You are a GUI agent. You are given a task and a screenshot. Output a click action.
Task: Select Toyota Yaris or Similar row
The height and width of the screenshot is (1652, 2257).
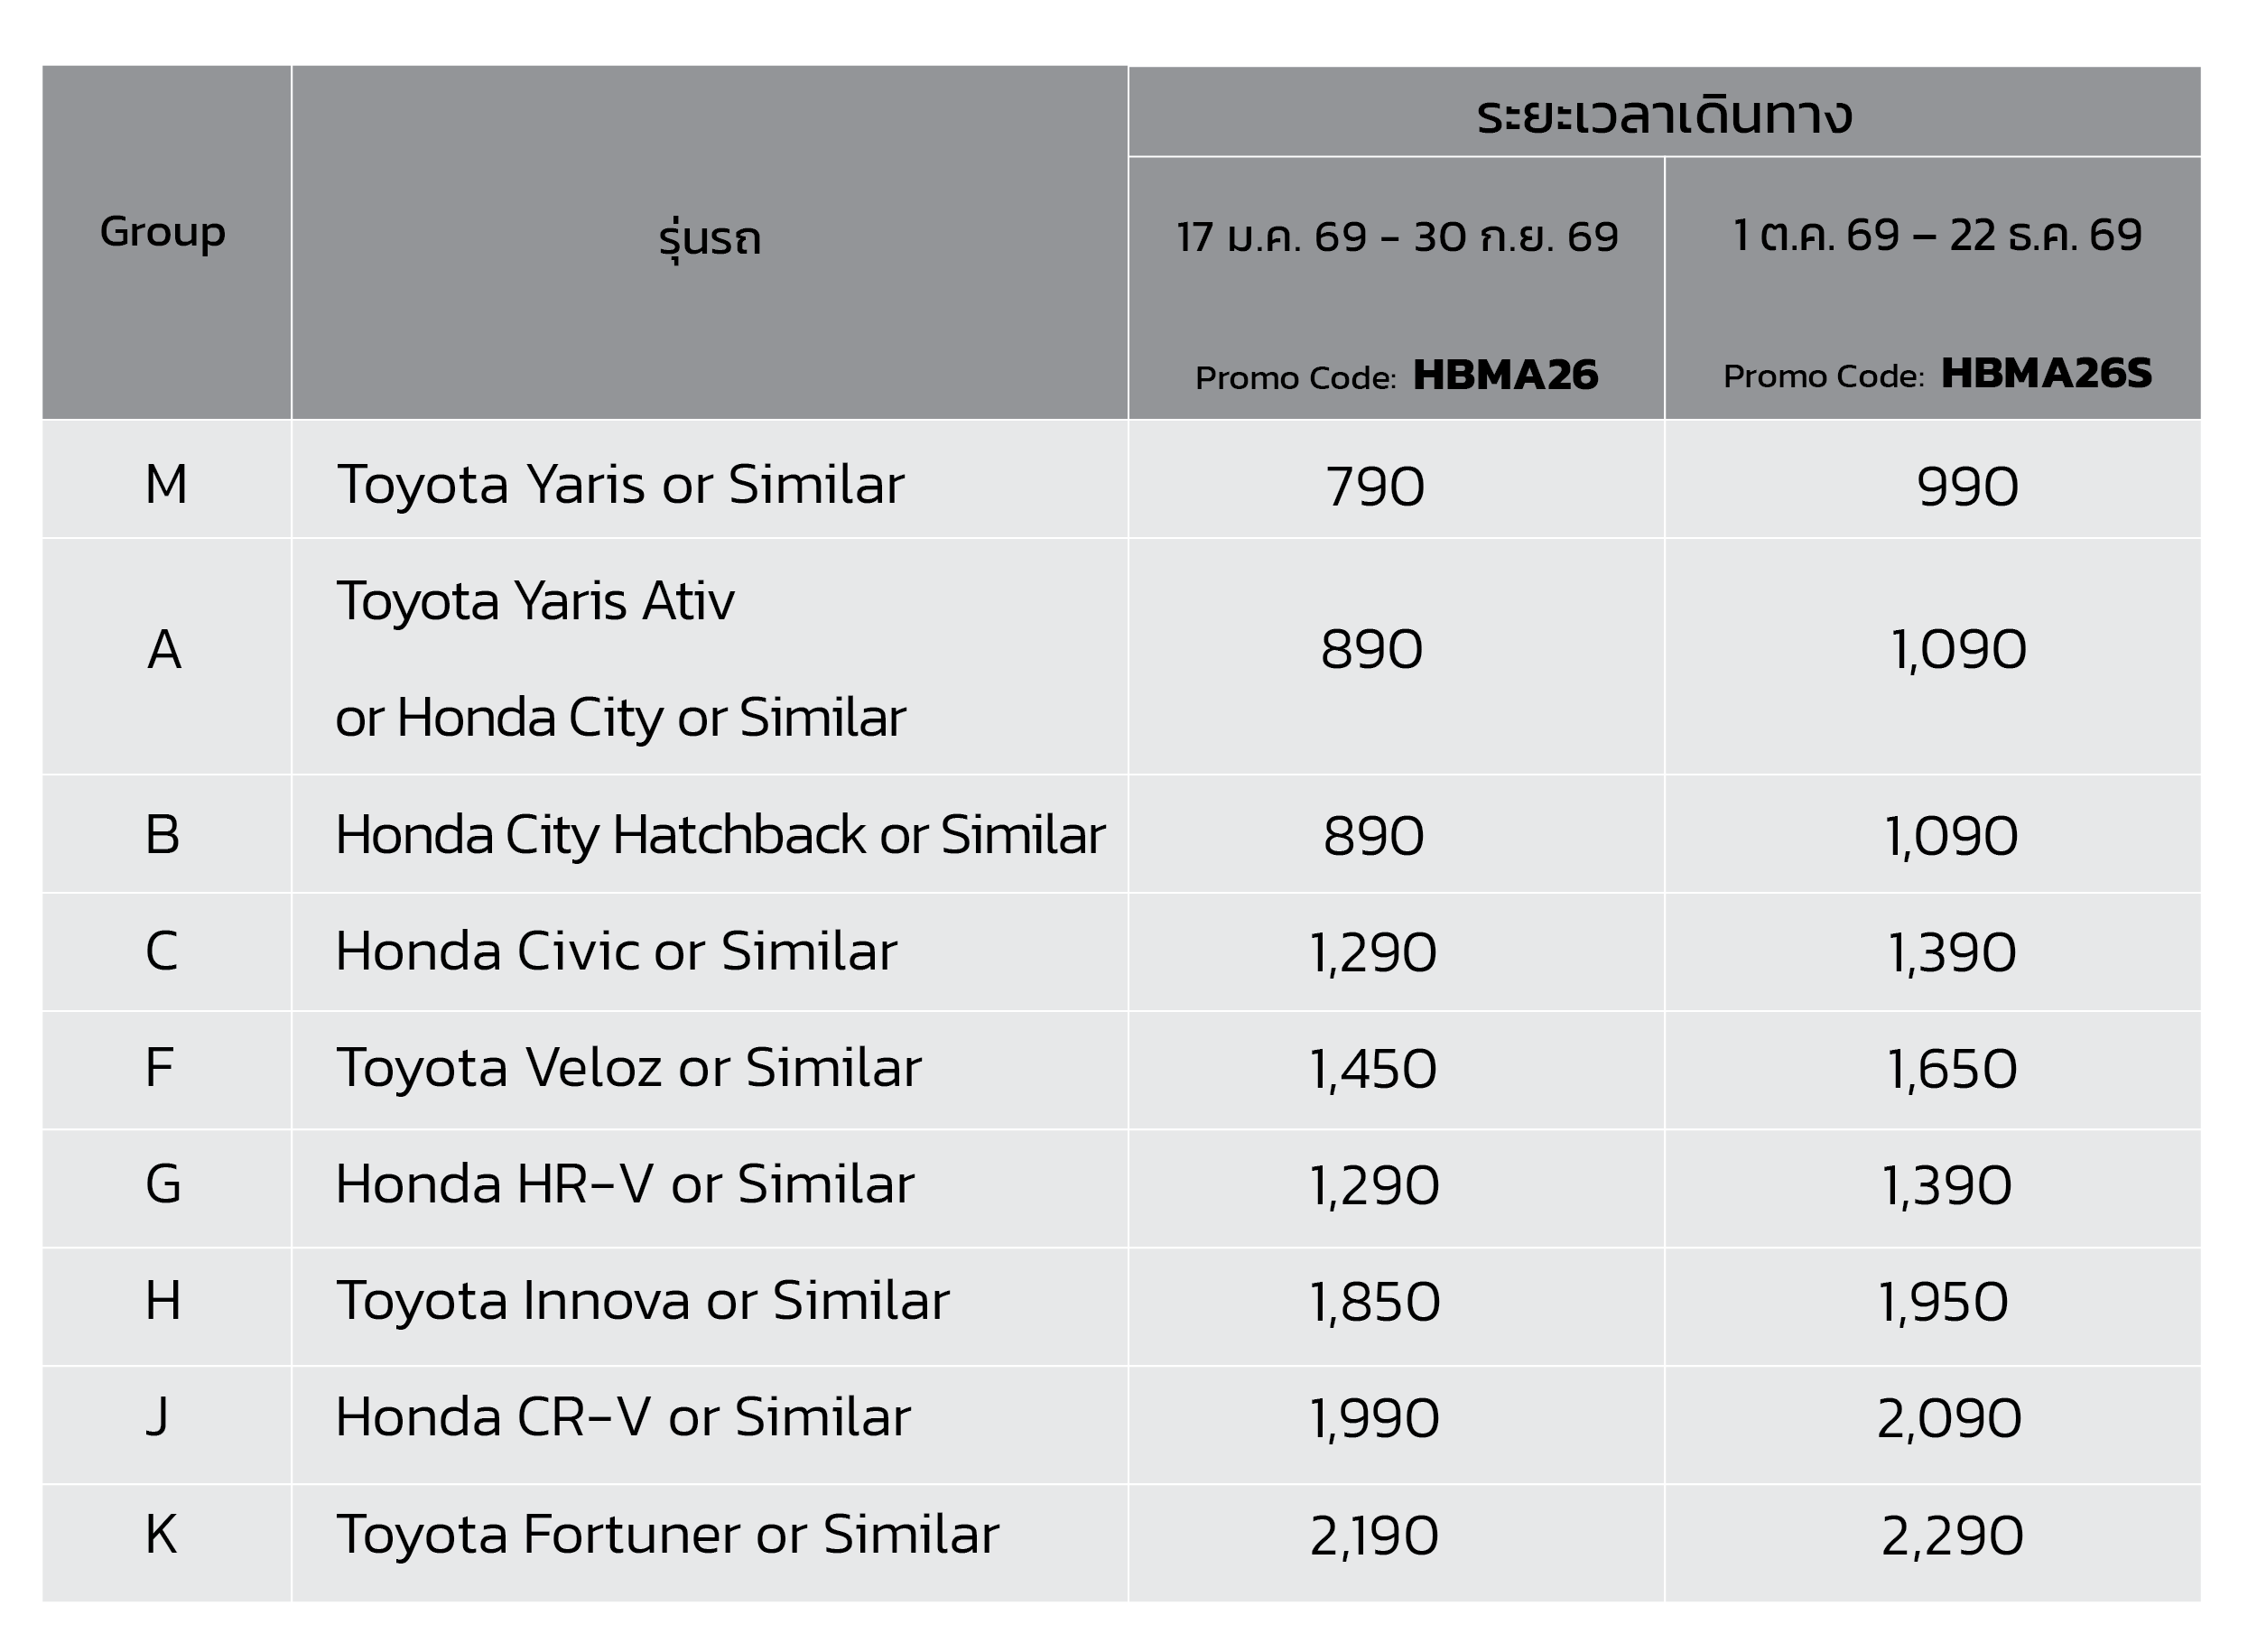tap(620, 485)
